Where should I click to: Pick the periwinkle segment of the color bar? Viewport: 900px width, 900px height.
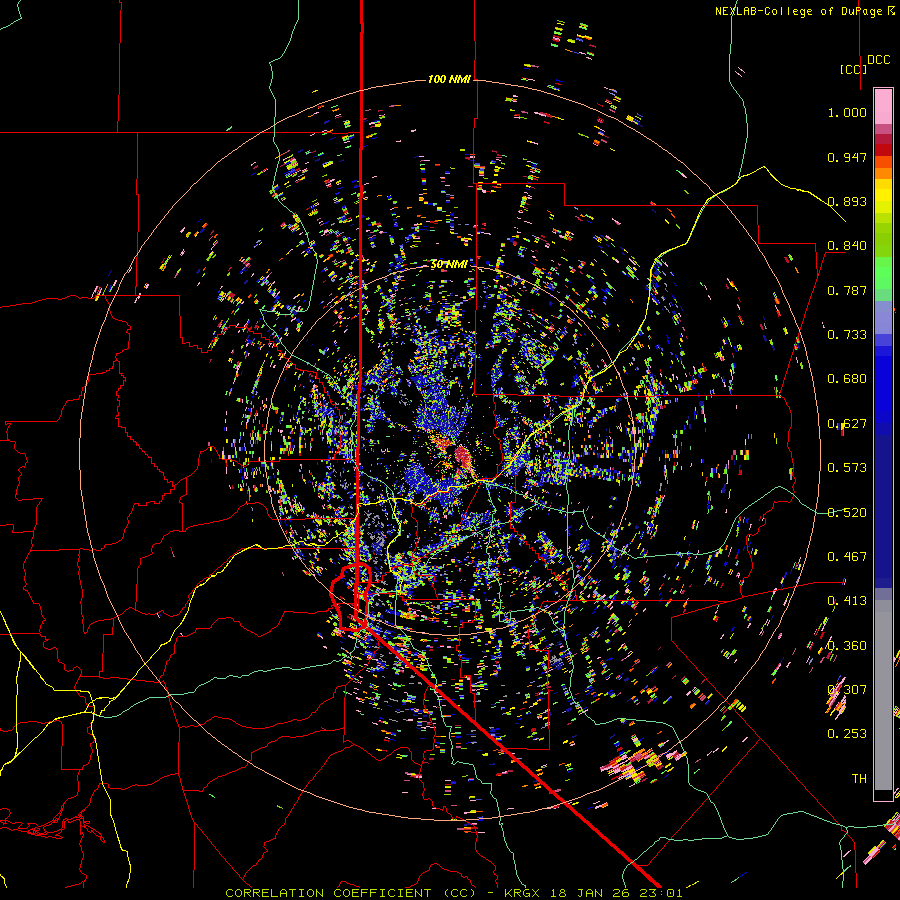(x=883, y=319)
